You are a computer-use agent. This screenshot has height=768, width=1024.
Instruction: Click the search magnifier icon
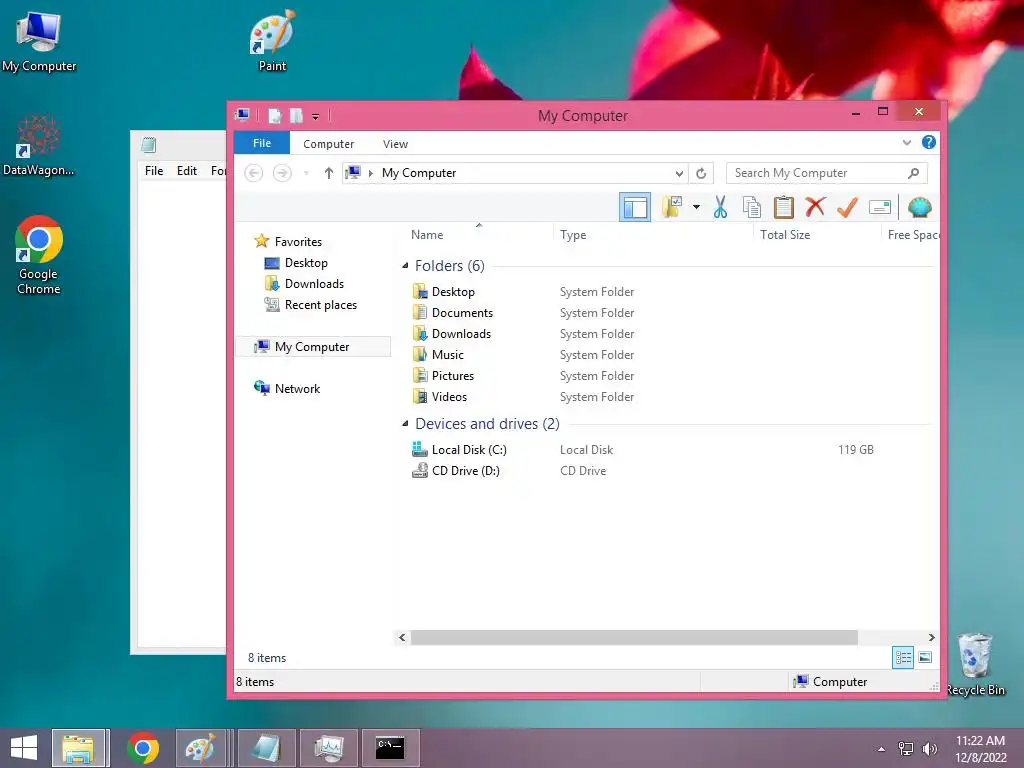click(914, 173)
